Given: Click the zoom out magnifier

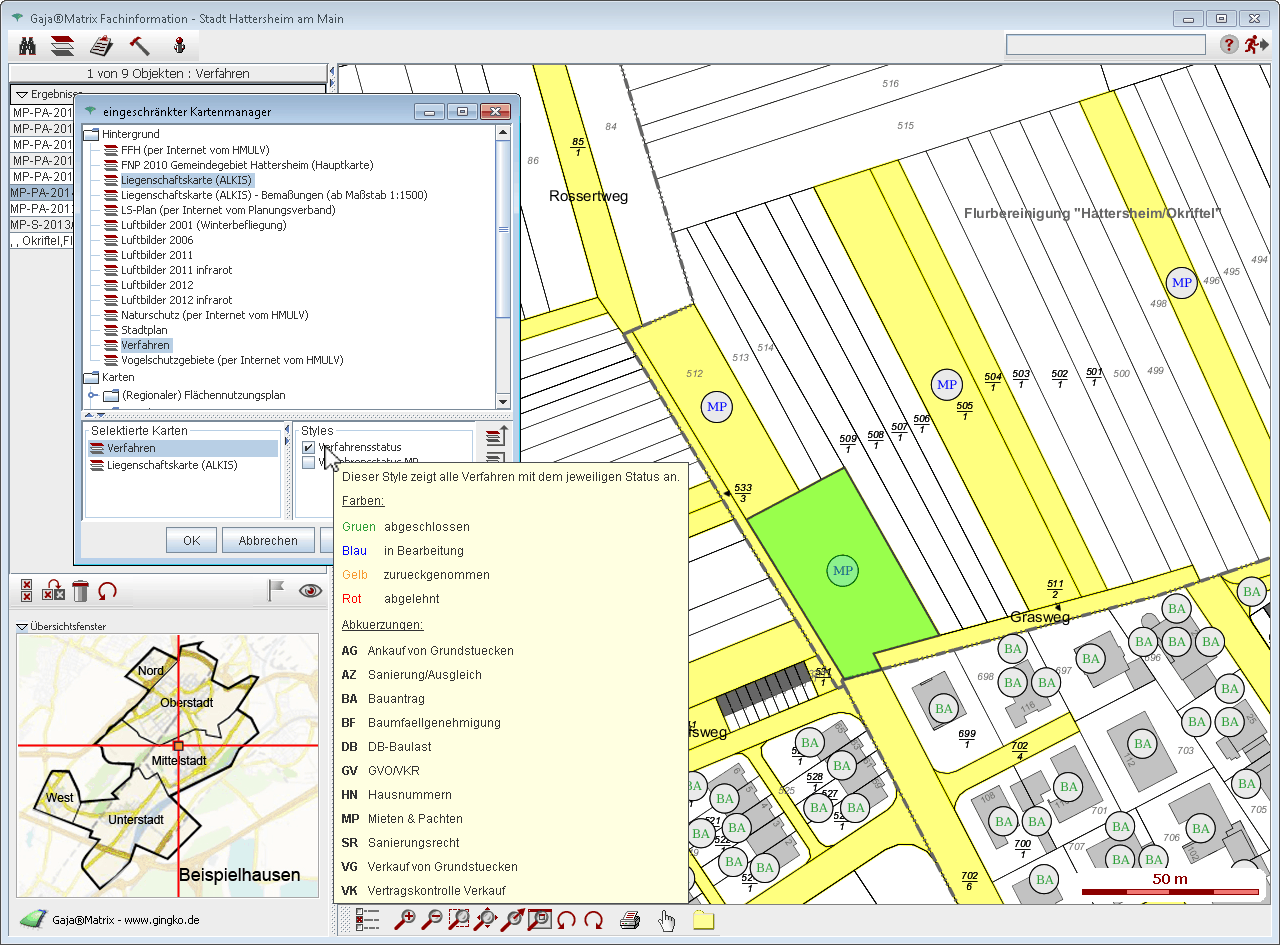Looking at the screenshot, I should click(x=433, y=920).
